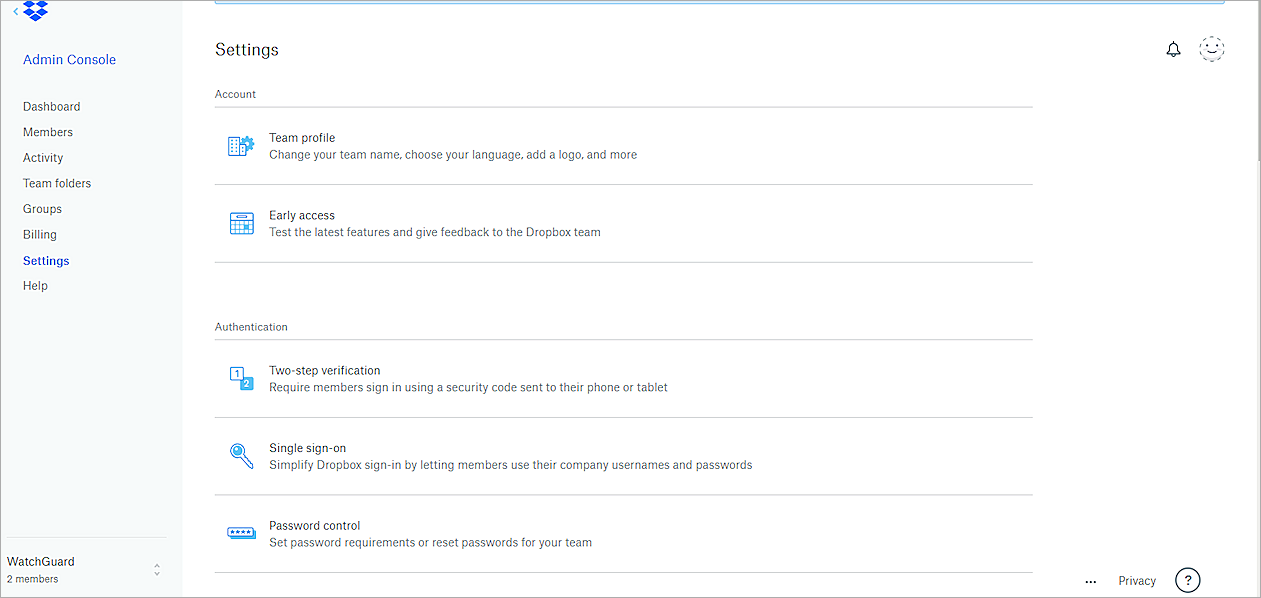Open the ellipsis options menu near Privacy
This screenshot has width=1261, height=598.
point(1090,581)
